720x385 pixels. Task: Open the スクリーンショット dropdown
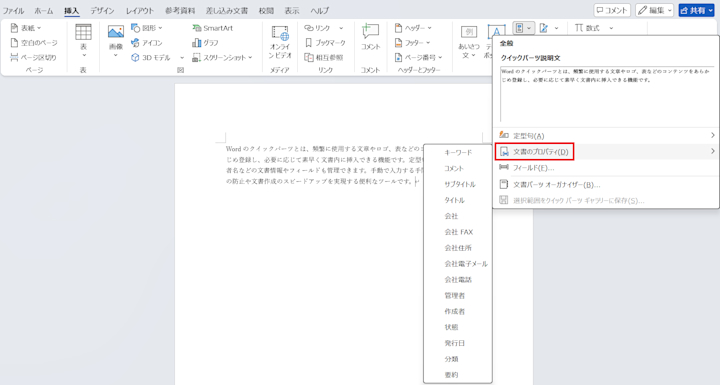coord(223,57)
